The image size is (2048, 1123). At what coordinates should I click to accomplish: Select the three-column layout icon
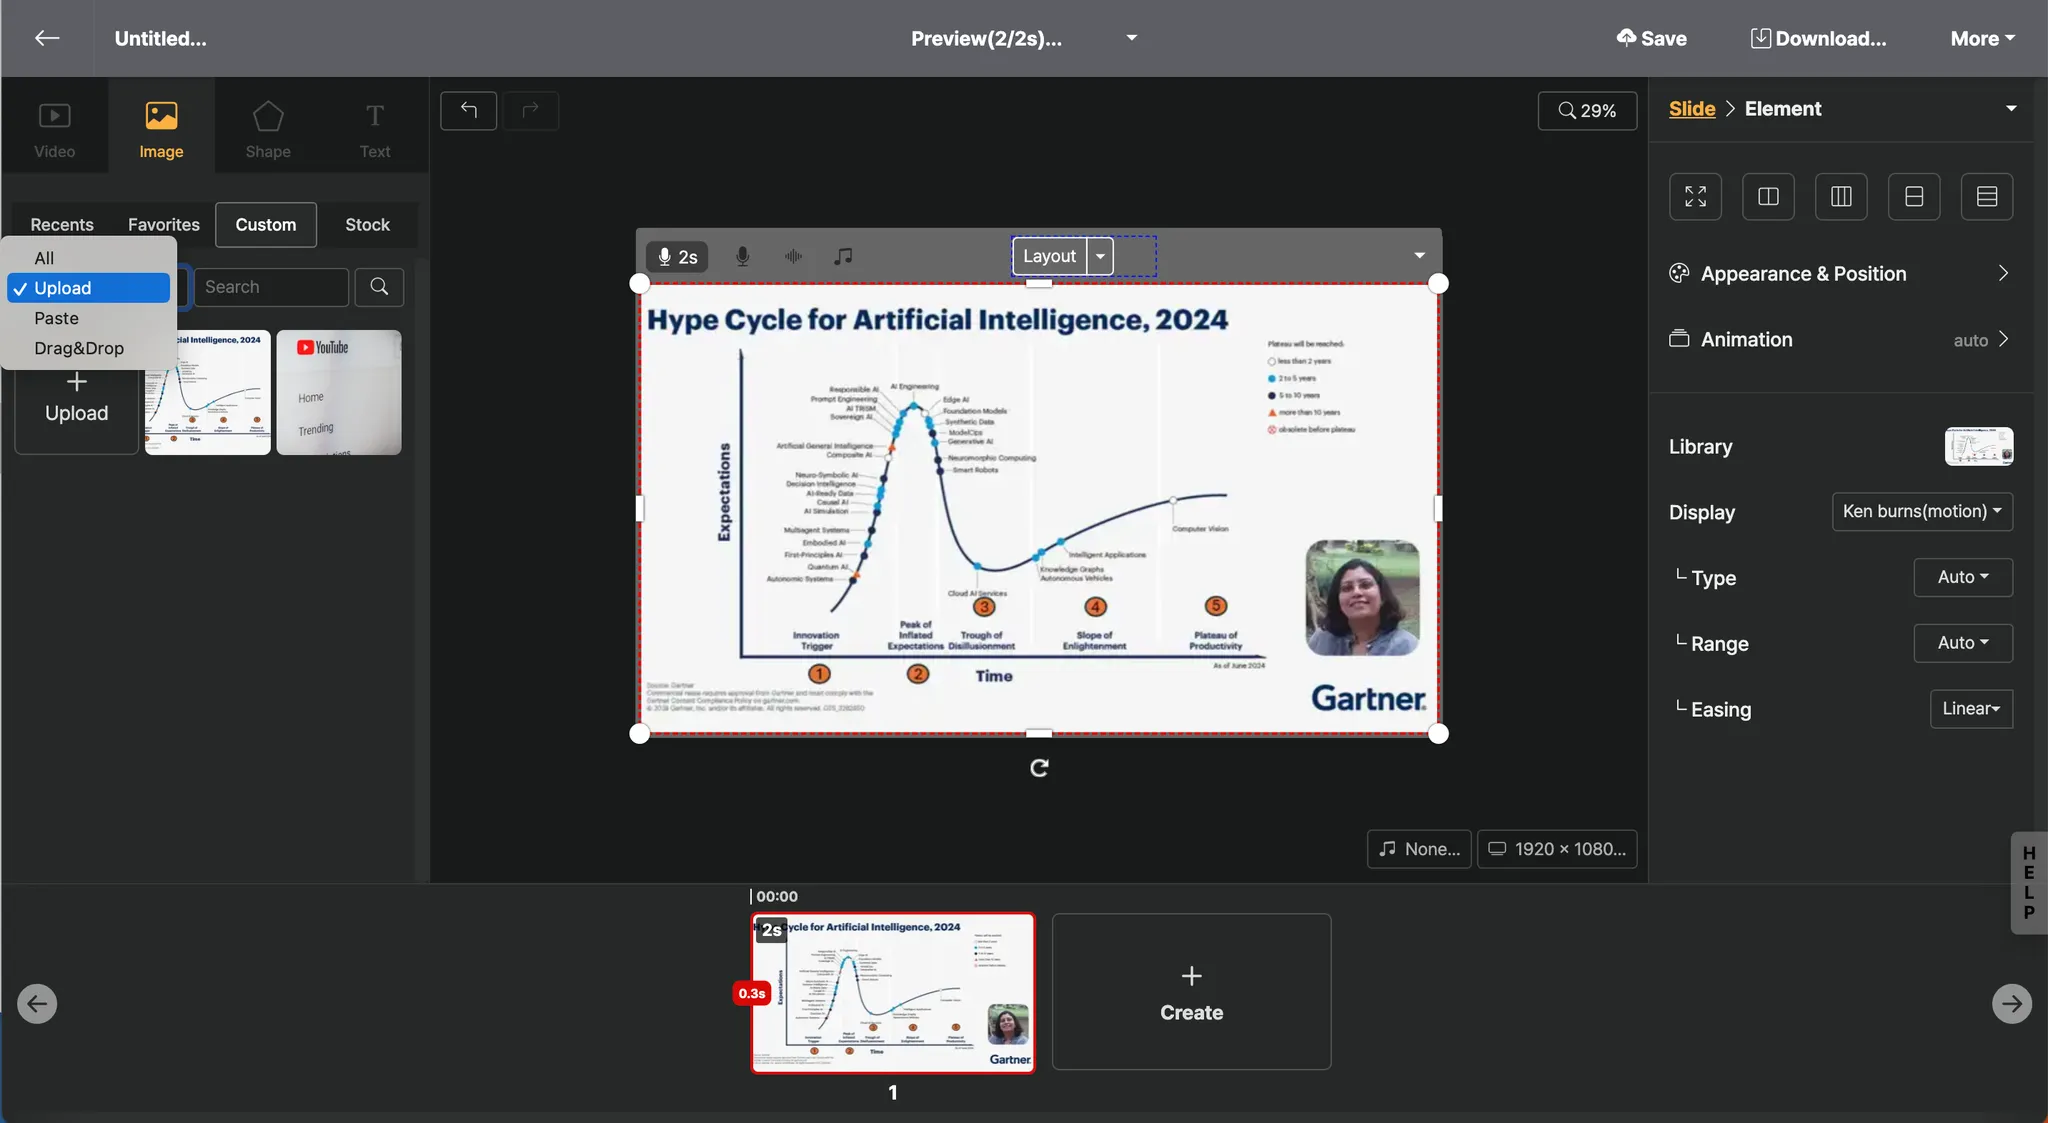point(1841,196)
